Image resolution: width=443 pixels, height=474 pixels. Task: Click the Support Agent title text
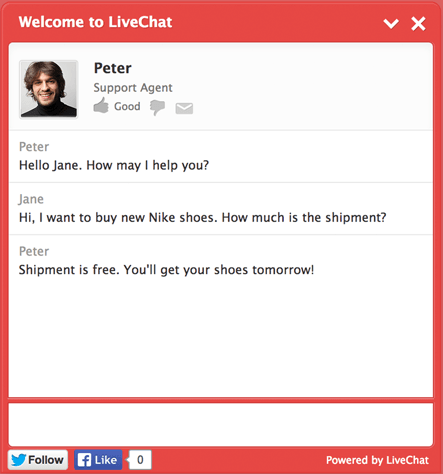click(x=133, y=88)
